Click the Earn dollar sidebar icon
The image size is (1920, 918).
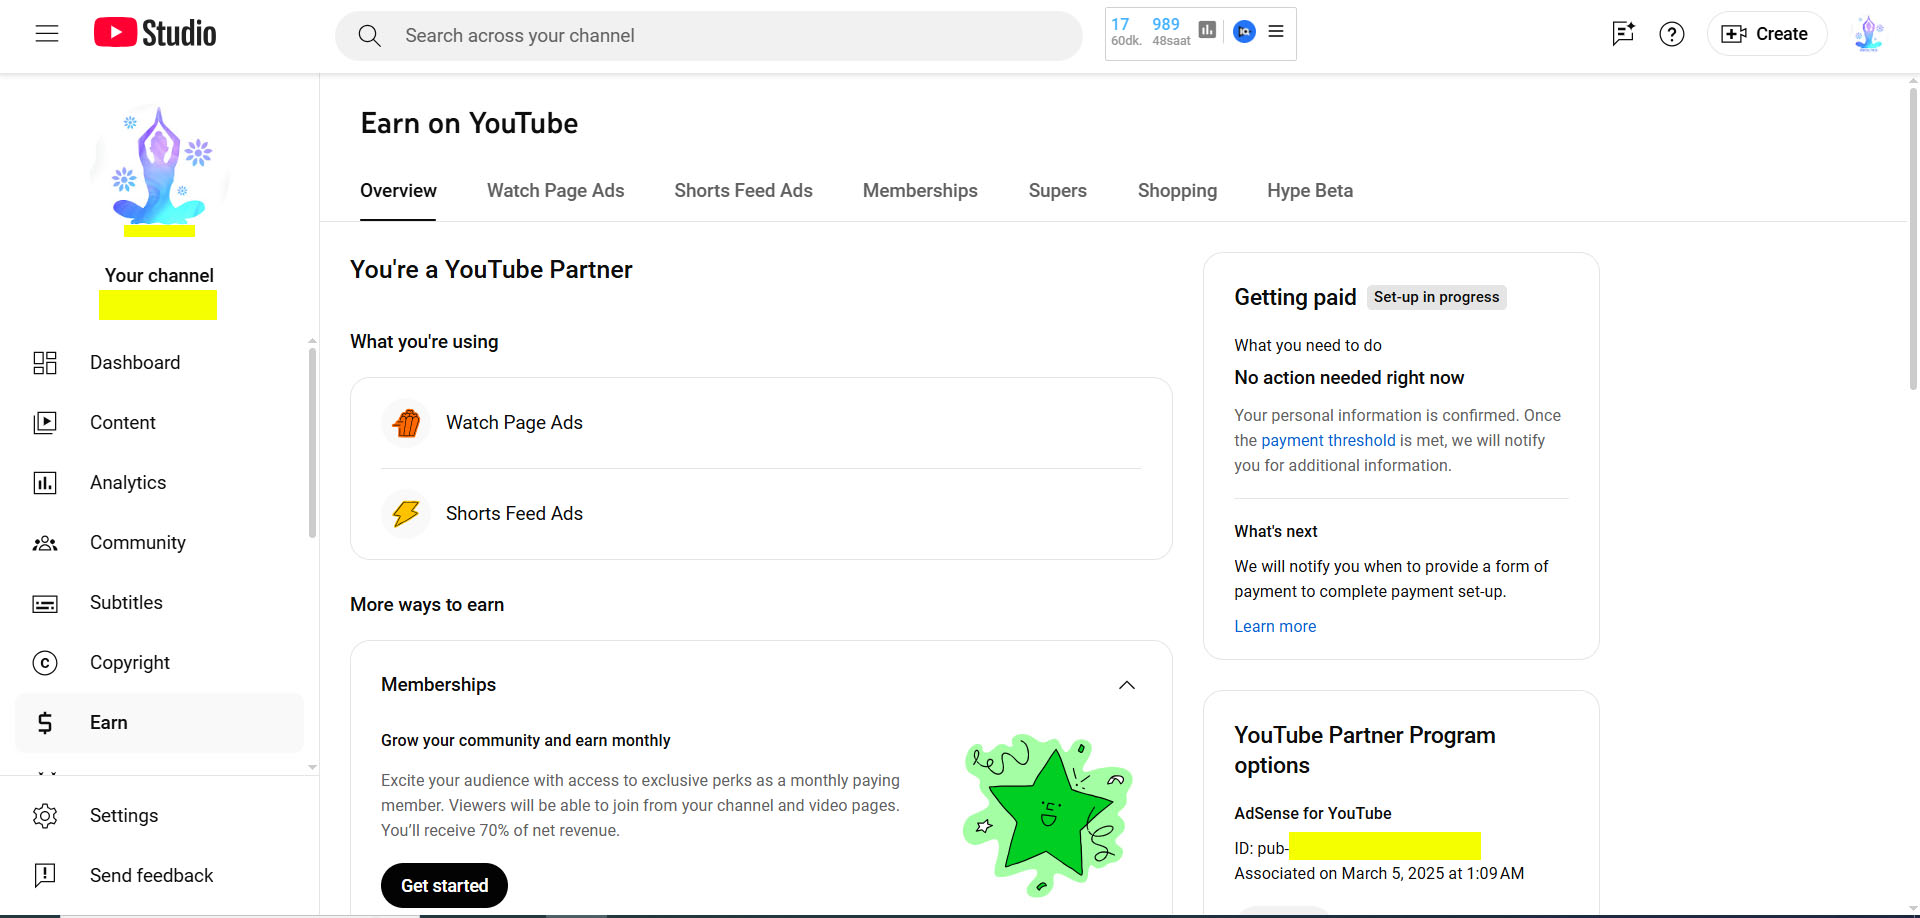tap(45, 723)
